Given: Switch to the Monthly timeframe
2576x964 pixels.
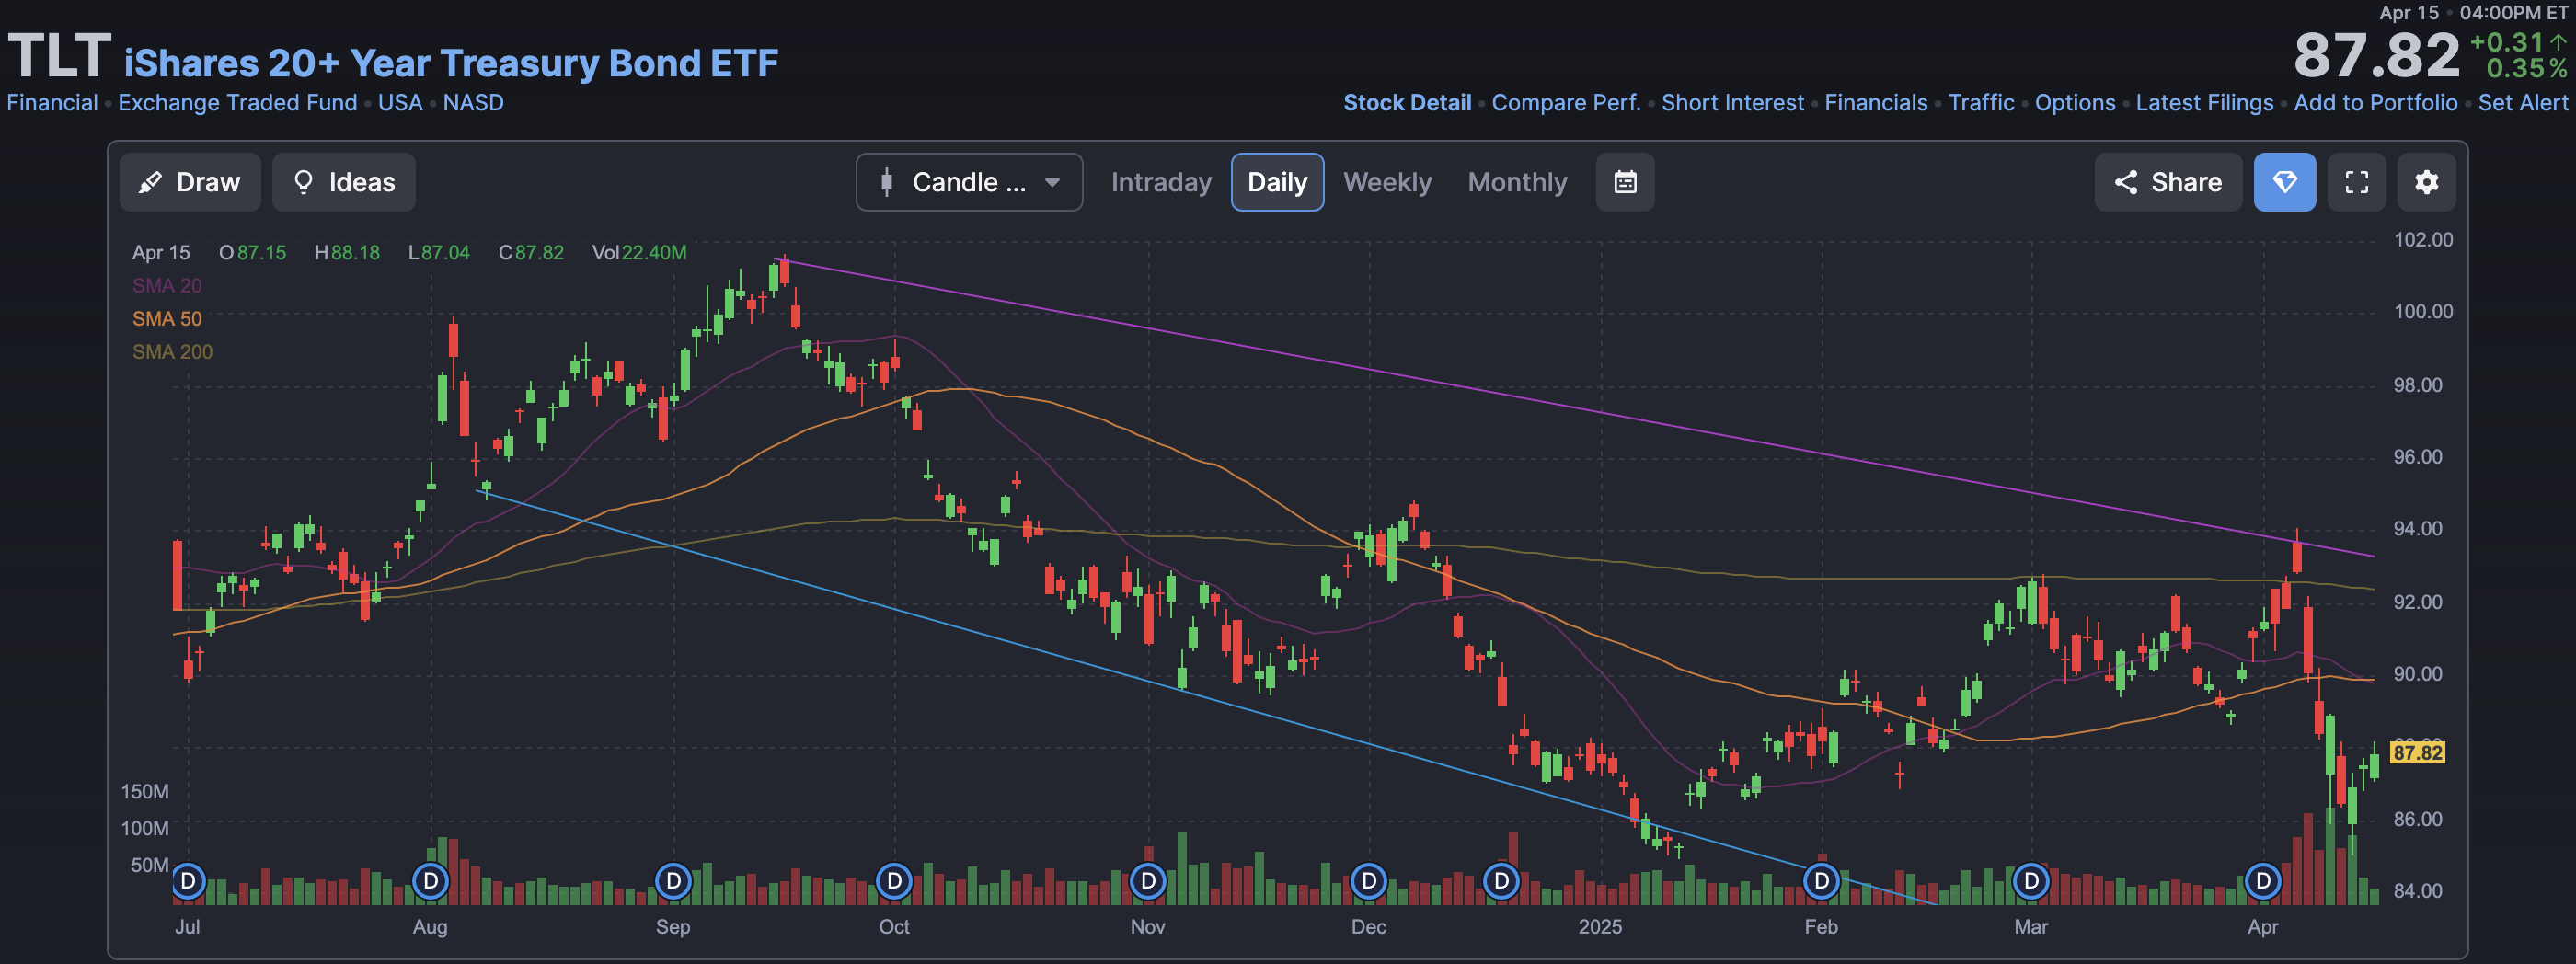Looking at the screenshot, I should coord(1517,182).
